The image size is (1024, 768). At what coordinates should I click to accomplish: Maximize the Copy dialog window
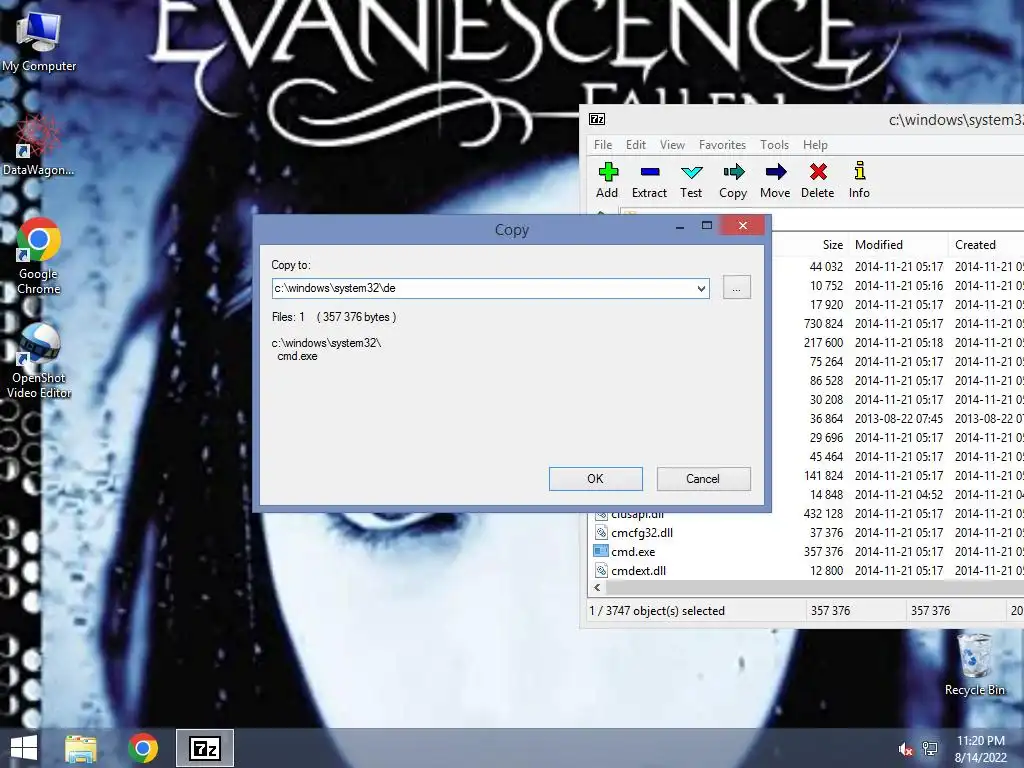click(707, 225)
